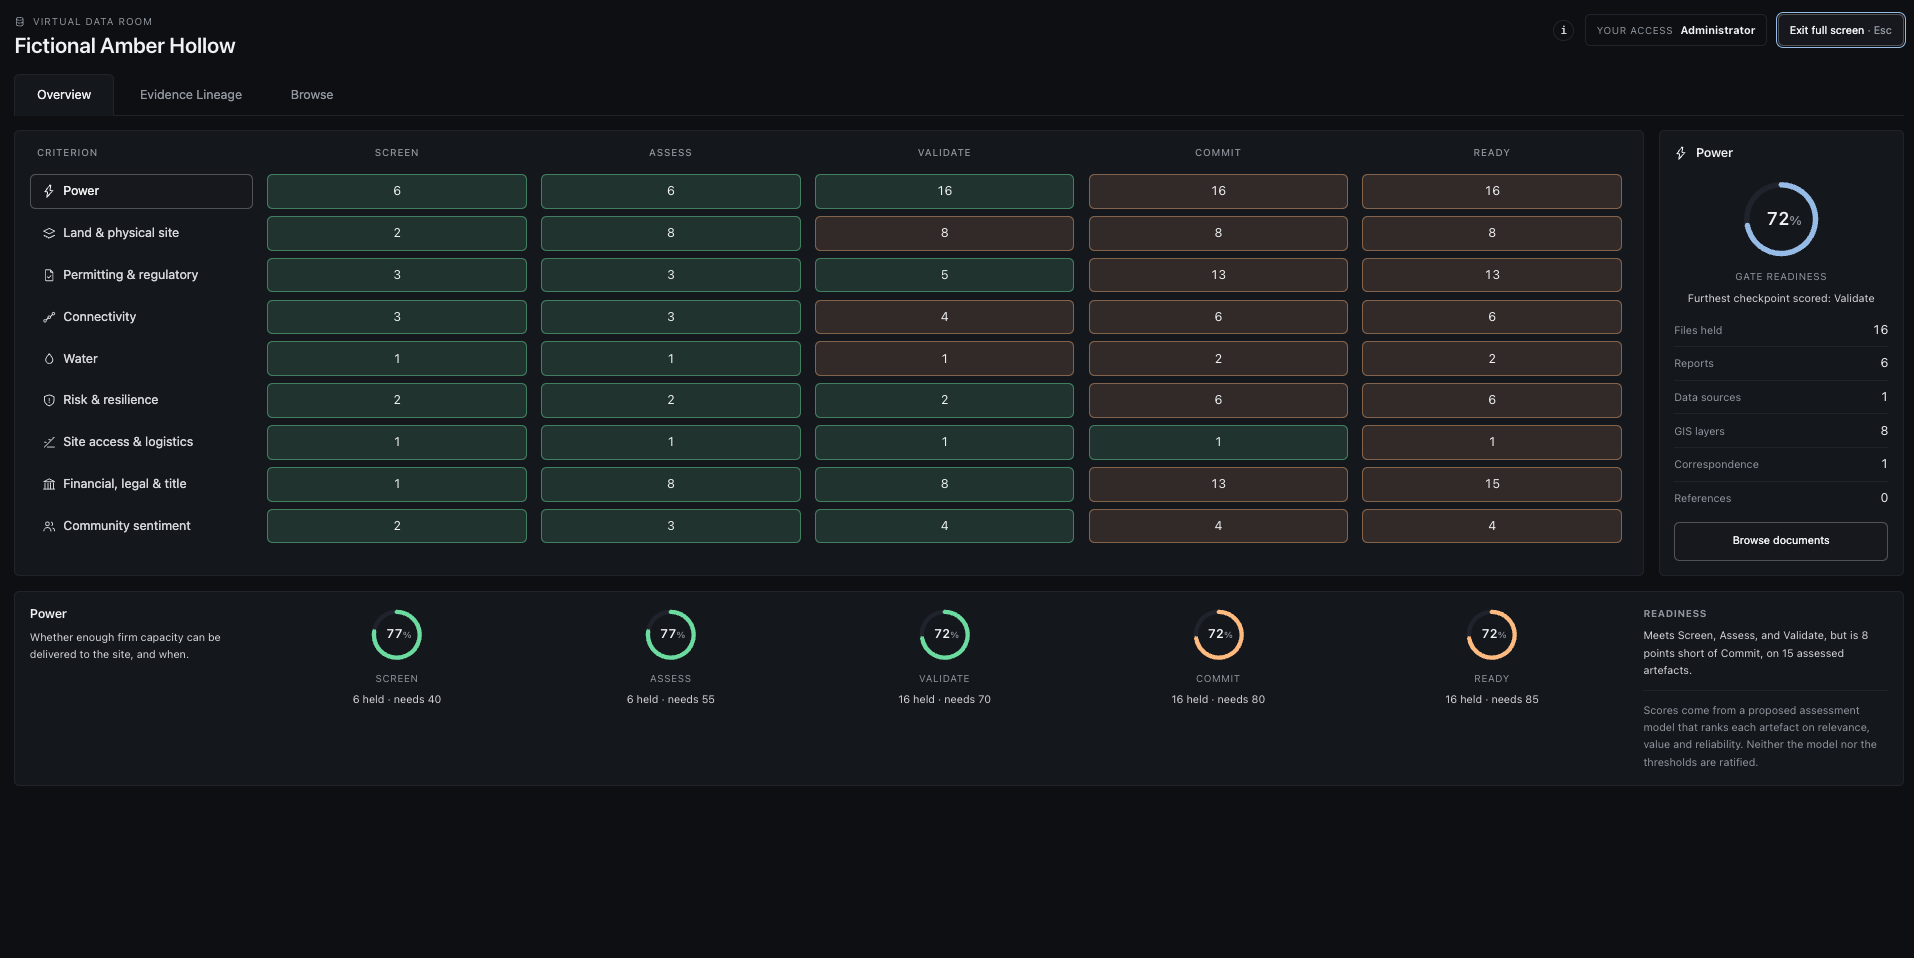Select the Overview tab
The image size is (1914, 958).
tap(64, 95)
